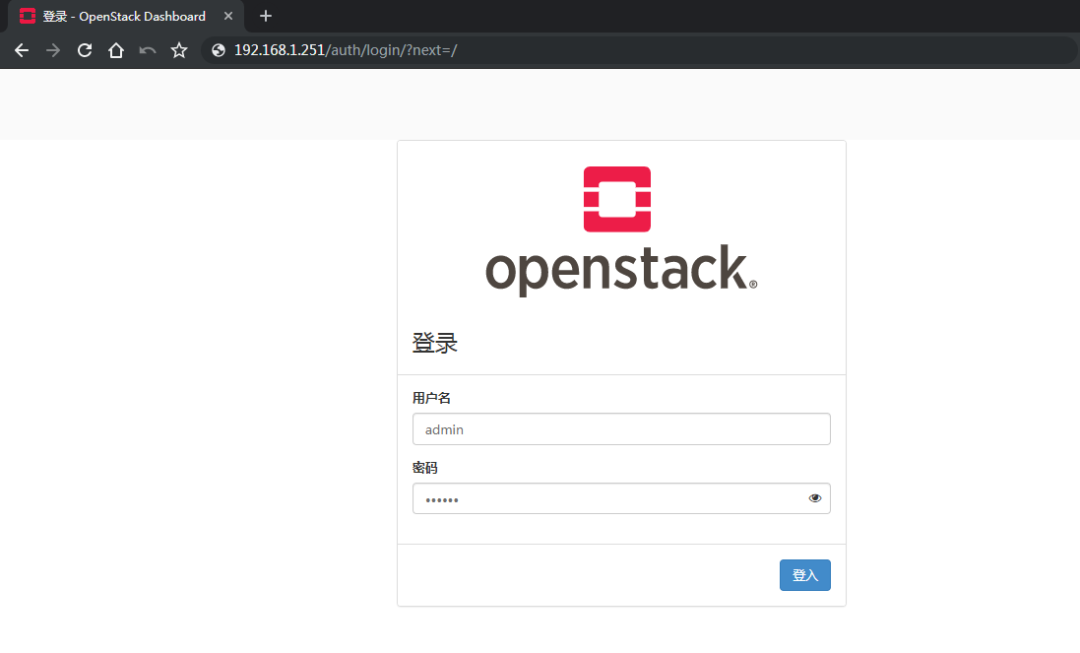Click the blue 登入 sign-in button
This screenshot has width=1080, height=653.
(x=805, y=575)
